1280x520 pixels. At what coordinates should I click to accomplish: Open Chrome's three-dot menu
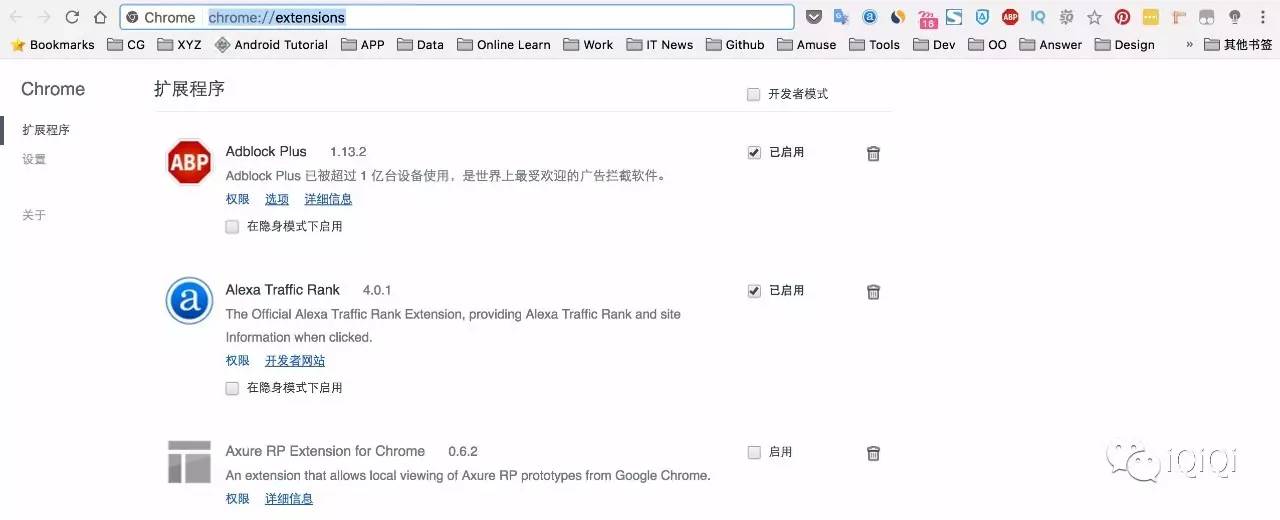1263,17
